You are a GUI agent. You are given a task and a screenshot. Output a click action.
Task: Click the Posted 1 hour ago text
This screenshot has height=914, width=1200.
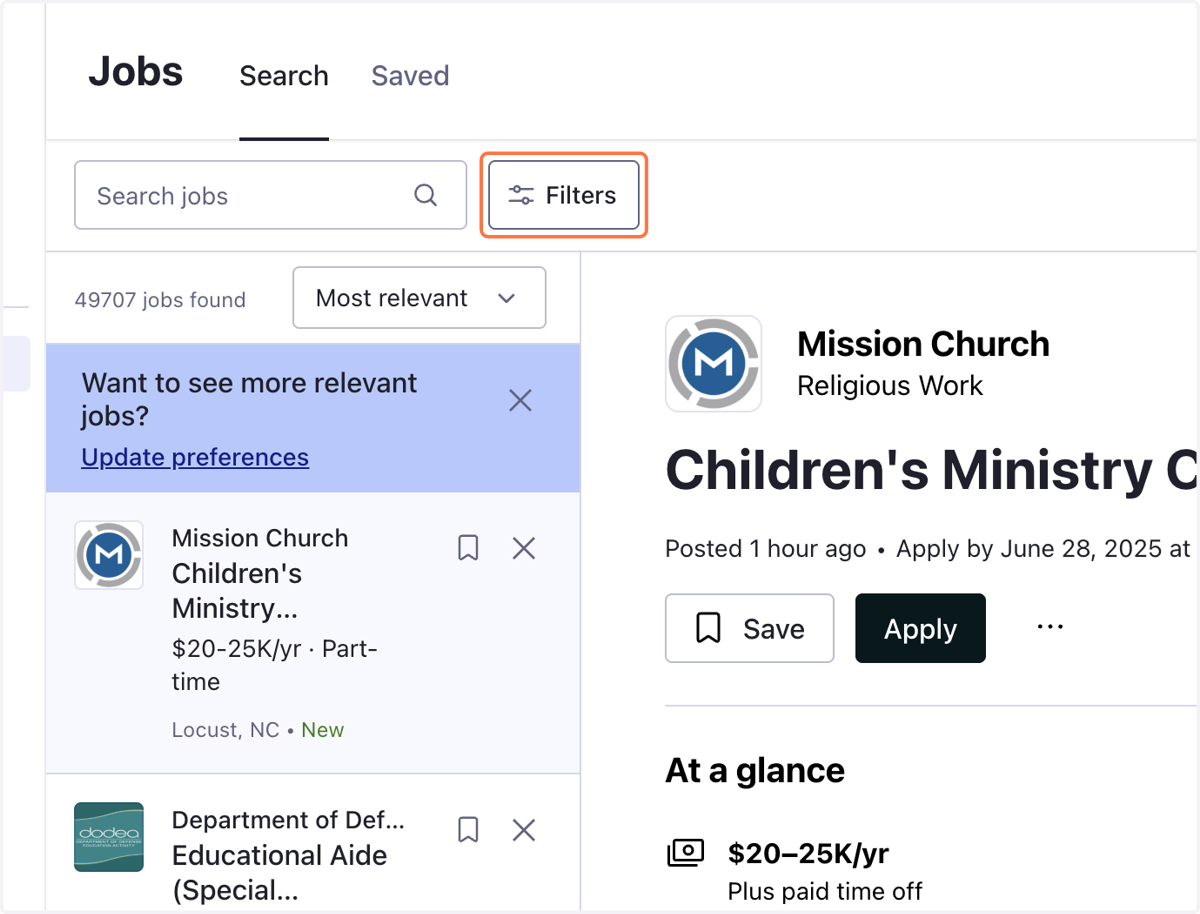click(x=765, y=549)
